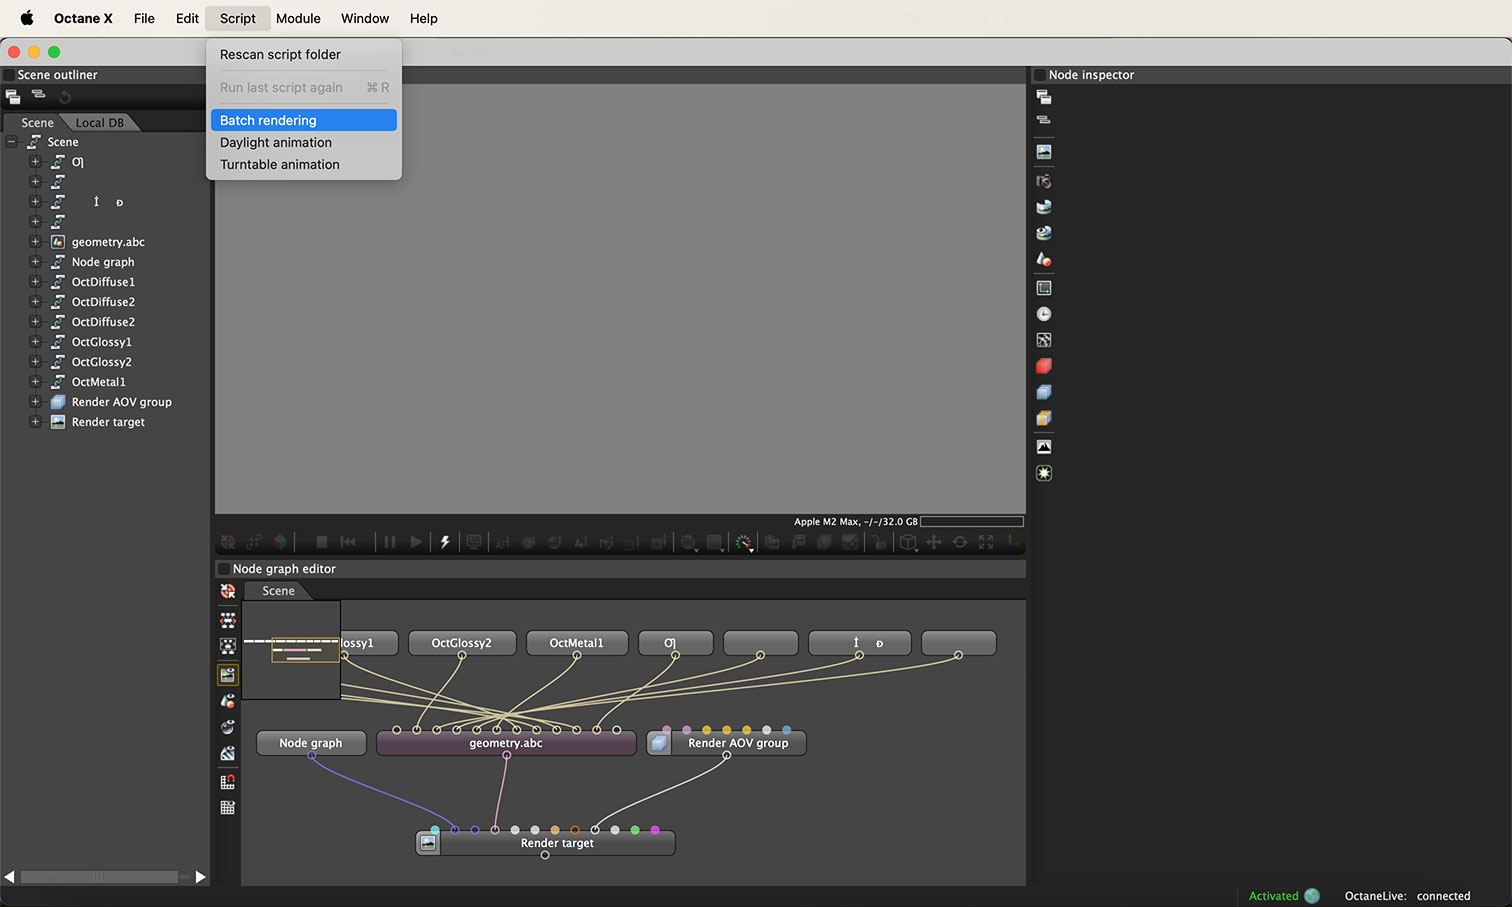
Task: Toggle grid display in node graph editor
Action: click(x=228, y=807)
